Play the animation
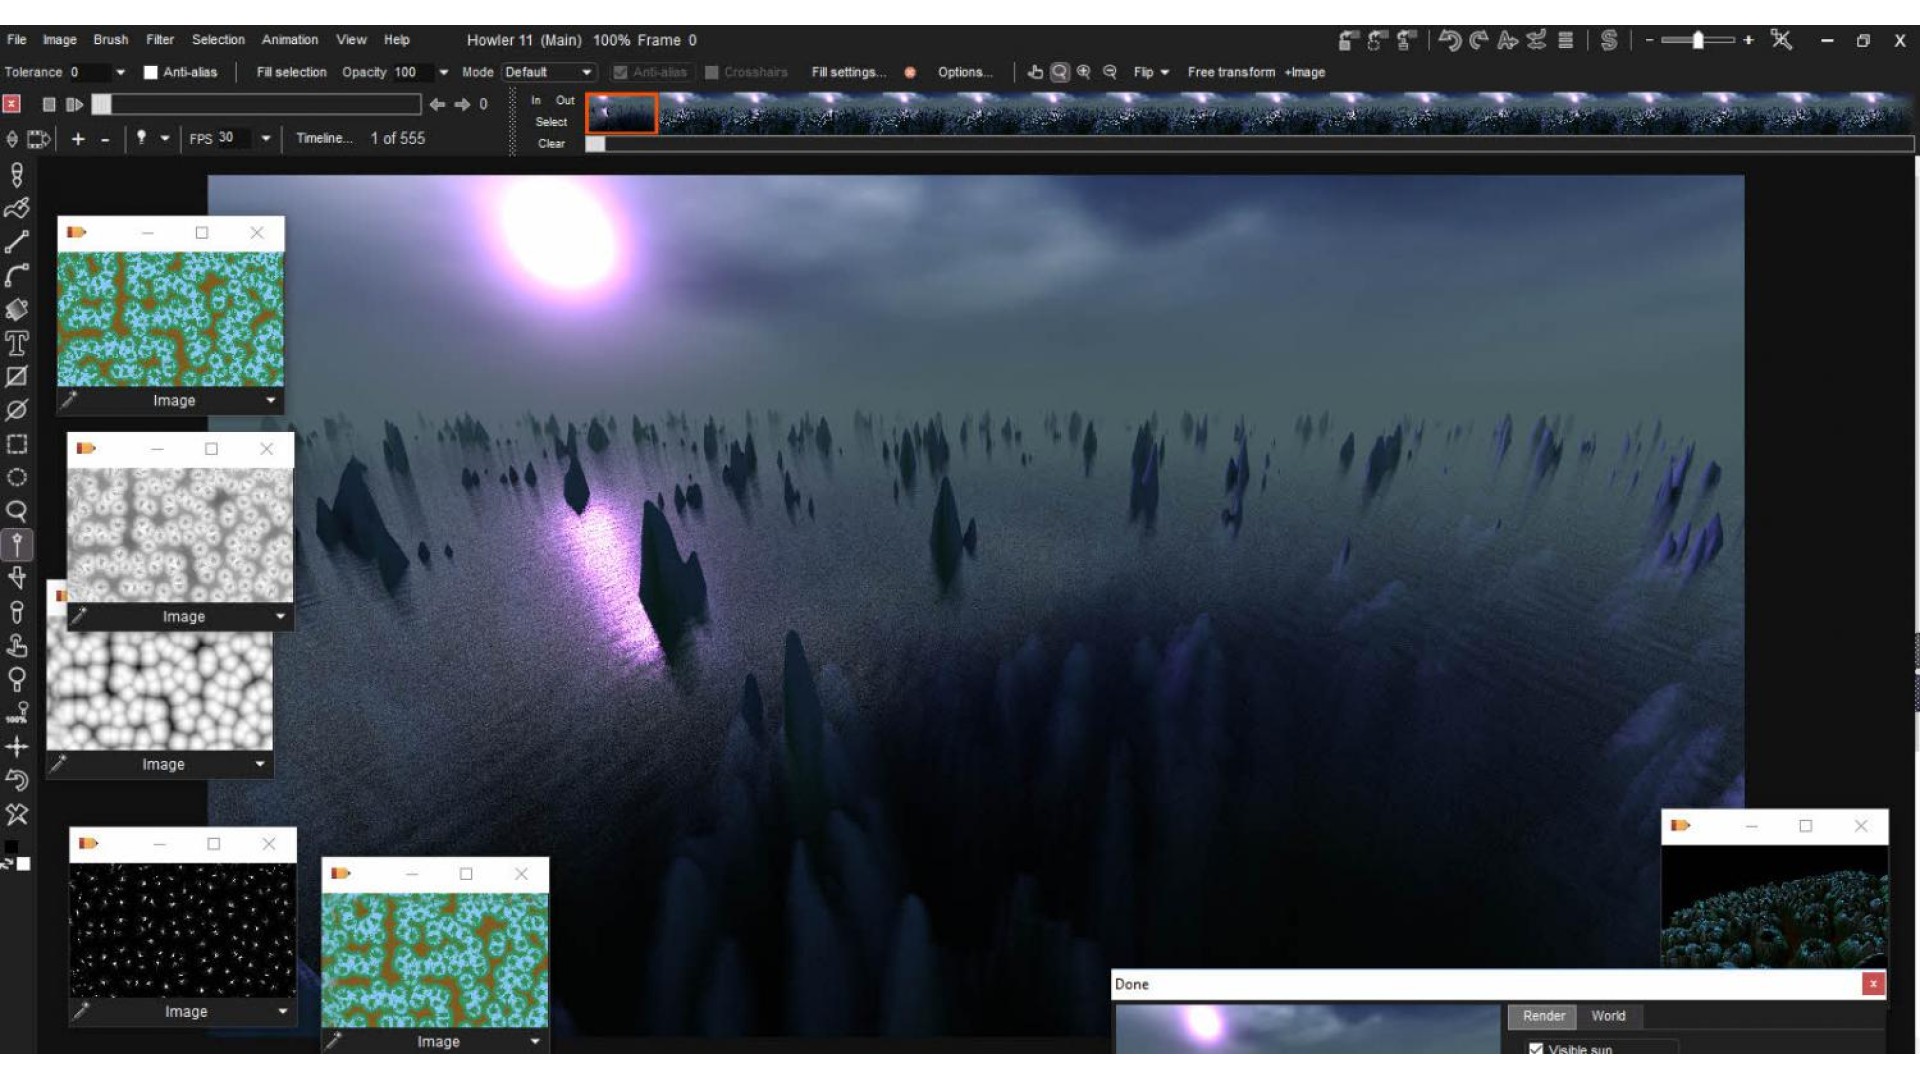The width and height of the screenshot is (1920, 1080). tap(75, 104)
